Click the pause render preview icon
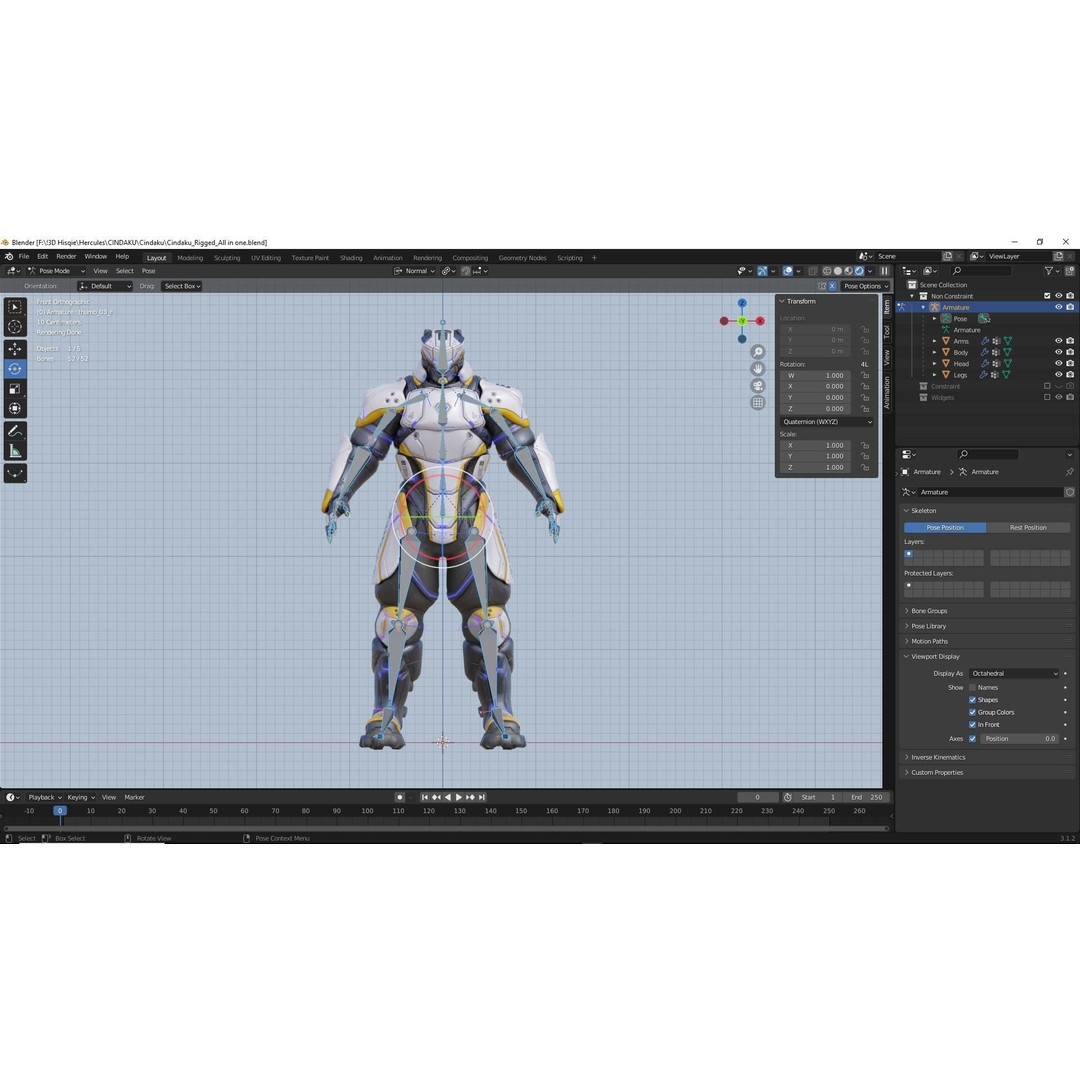The height and width of the screenshot is (1080, 1080). click(x=884, y=271)
